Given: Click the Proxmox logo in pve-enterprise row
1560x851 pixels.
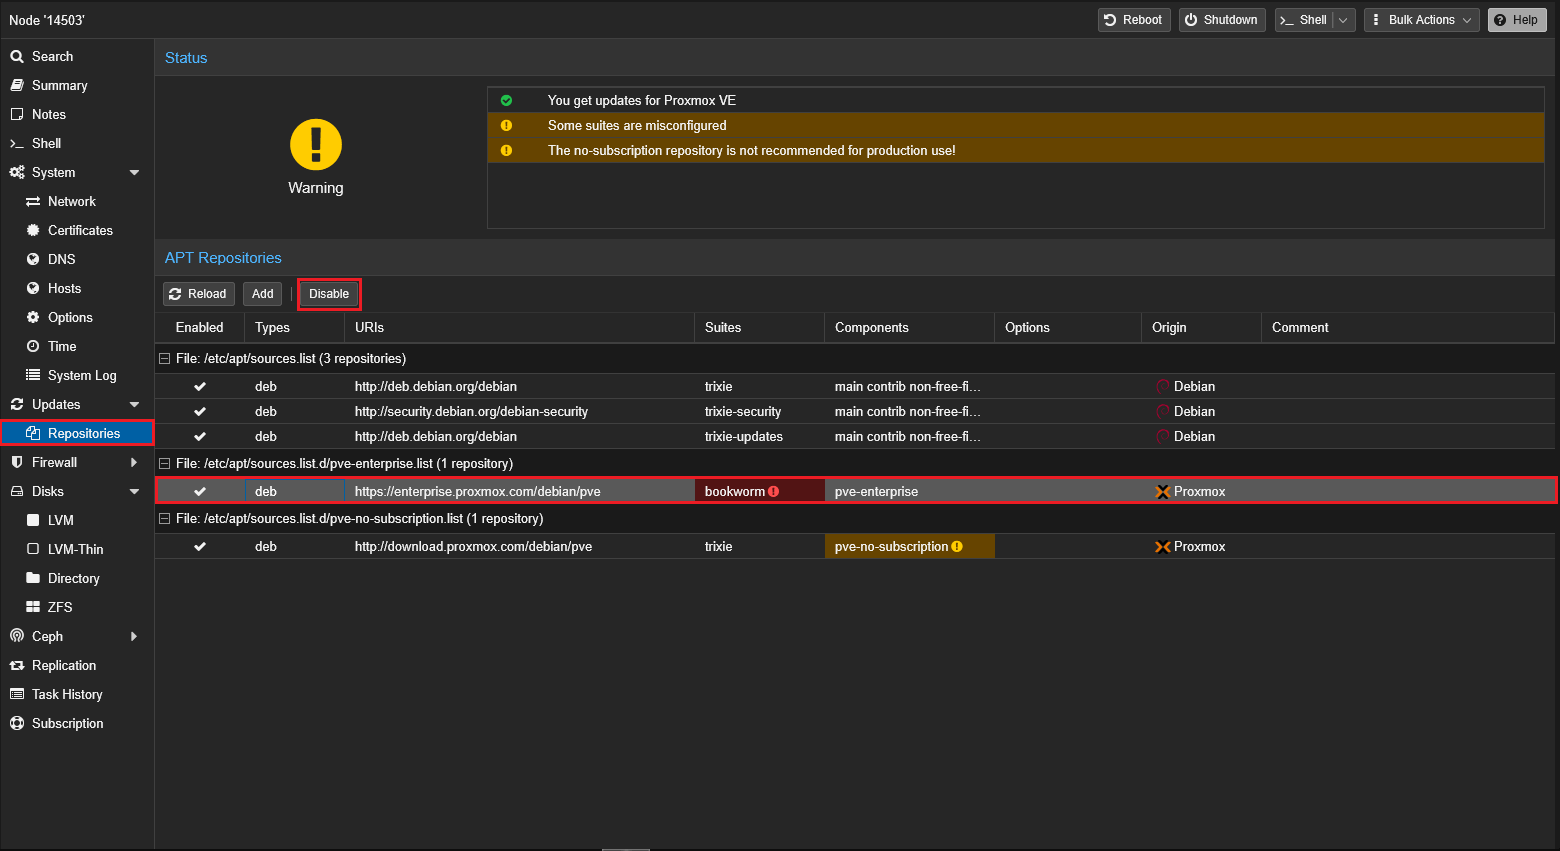Looking at the screenshot, I should tap(1162, 492).
